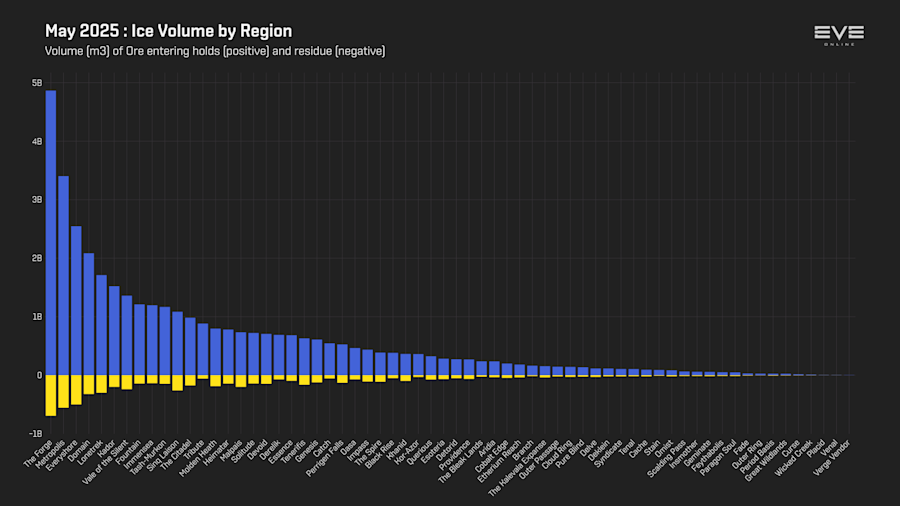Click the Period Basis x-axis label
Screen dimensions: 900x506
(757, 457)
